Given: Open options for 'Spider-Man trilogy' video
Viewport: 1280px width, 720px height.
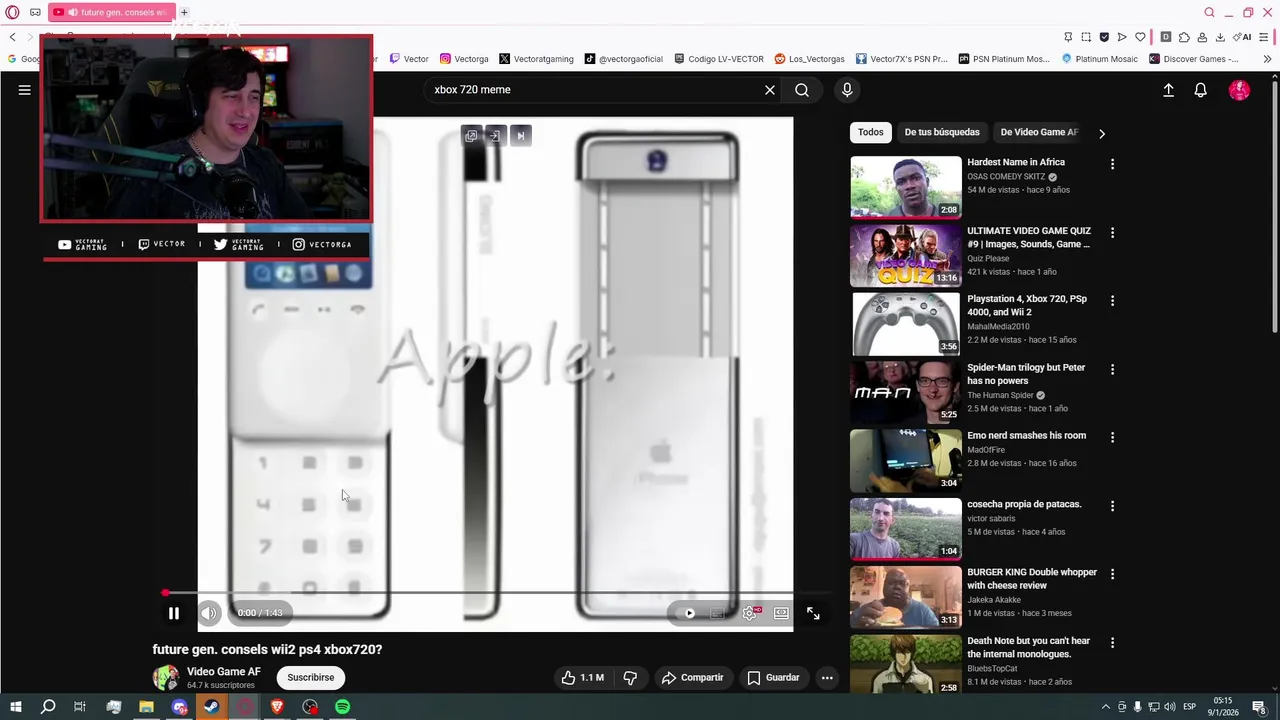Looking at the screenshot, I should (x=1112, y=369).
